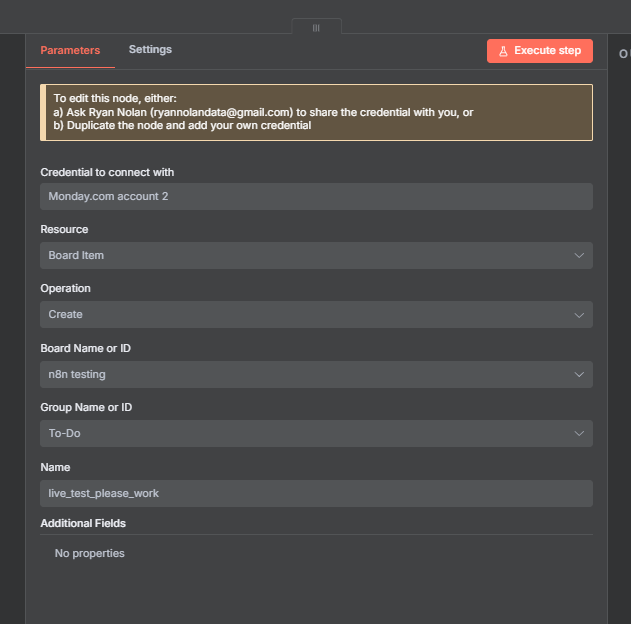Click the Credential to connect with label
The height and width of the screenshot is (624, 631).
[x=107, y=172]
